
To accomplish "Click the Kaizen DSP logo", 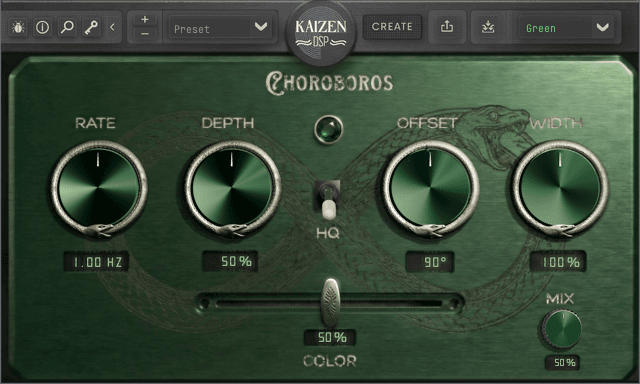I will tap(321, 33).
